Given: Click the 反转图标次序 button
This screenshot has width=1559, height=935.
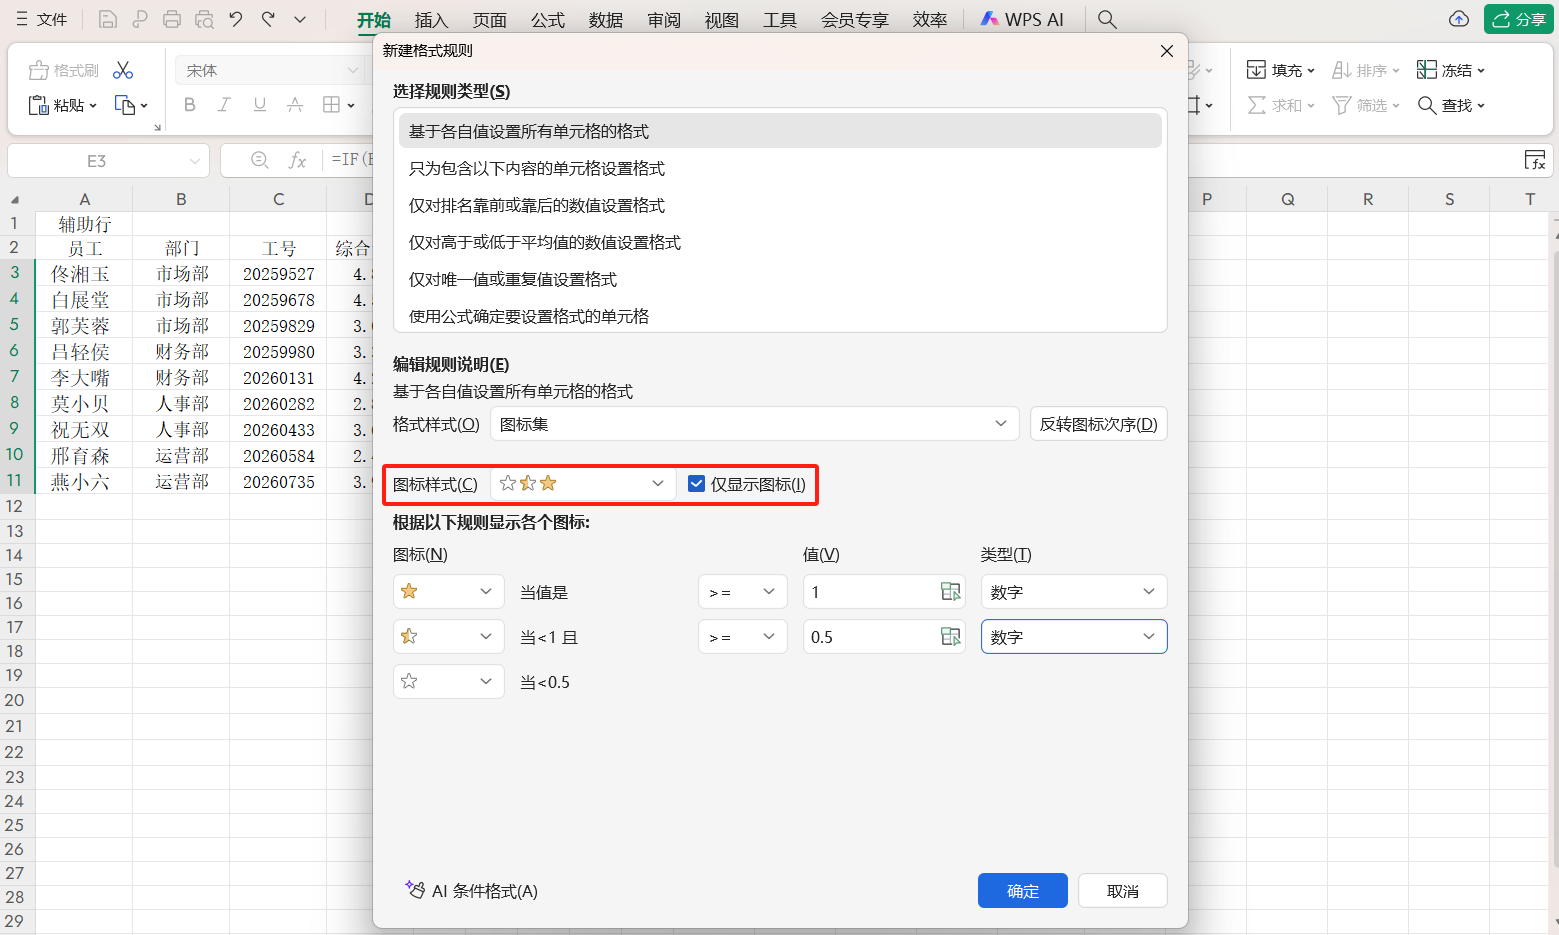Looking at the screenshot, I should point(1098,424).
